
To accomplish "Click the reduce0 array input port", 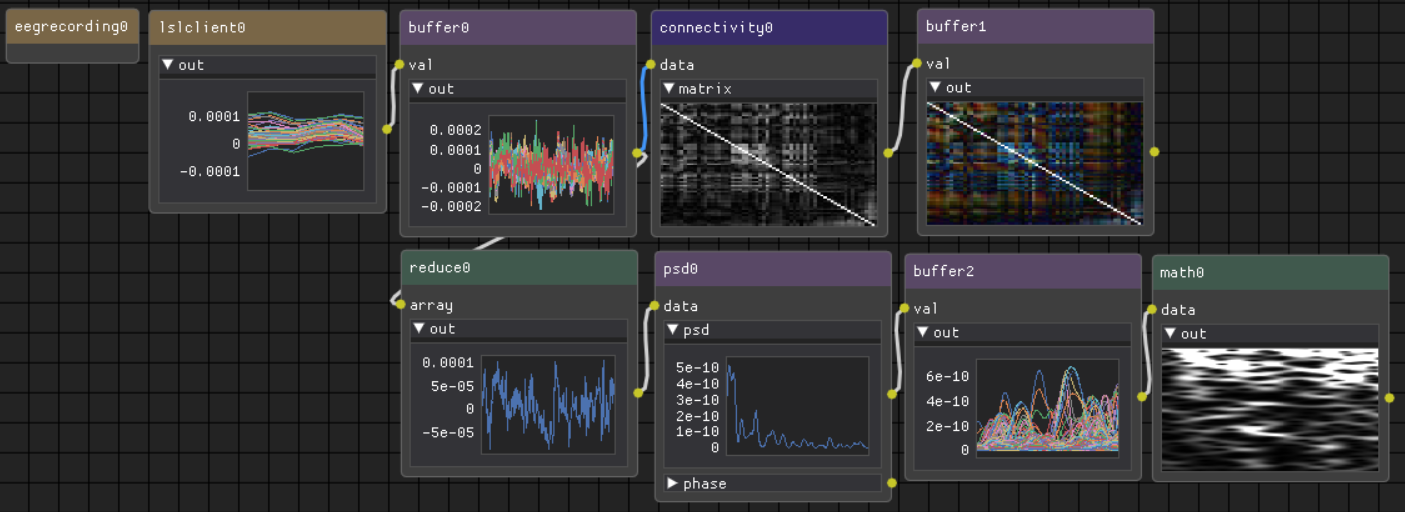I will tap(400, 304).
